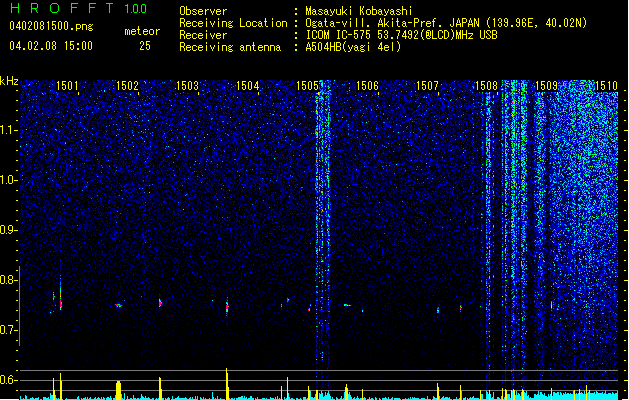Click the 1508 time marker
This screenshot has height=400, width=629.
click(x=487, y=86)
